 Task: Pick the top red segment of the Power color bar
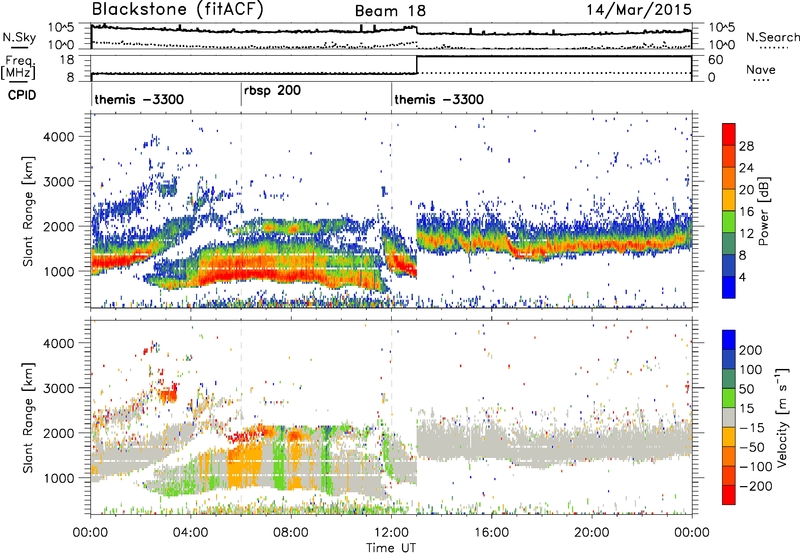(729, 134)
